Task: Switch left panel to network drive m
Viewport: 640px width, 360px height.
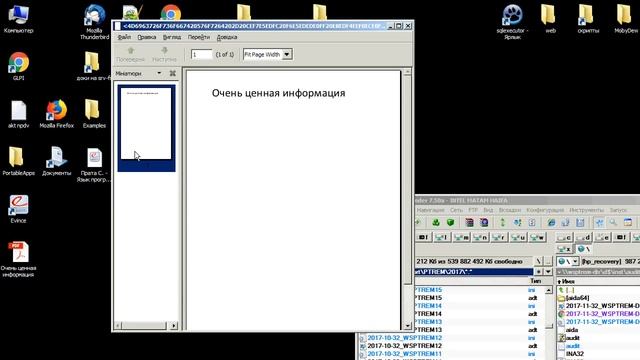Action: pos(462,237)
